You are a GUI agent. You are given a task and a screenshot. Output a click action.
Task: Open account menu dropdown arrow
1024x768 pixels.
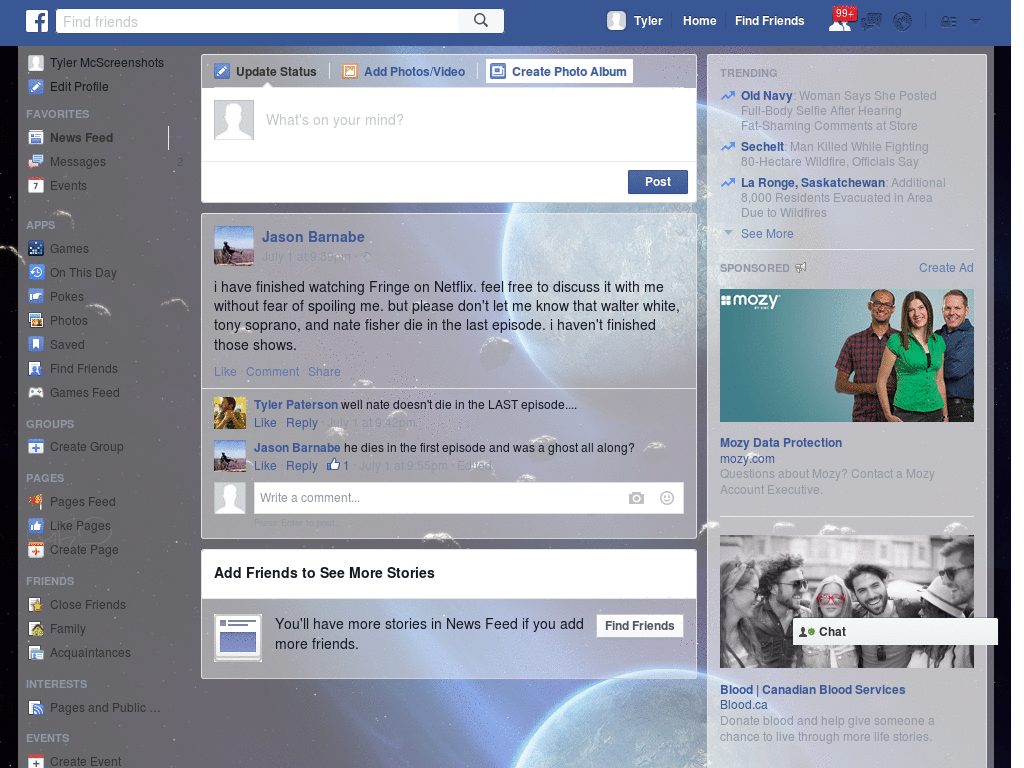975,21
